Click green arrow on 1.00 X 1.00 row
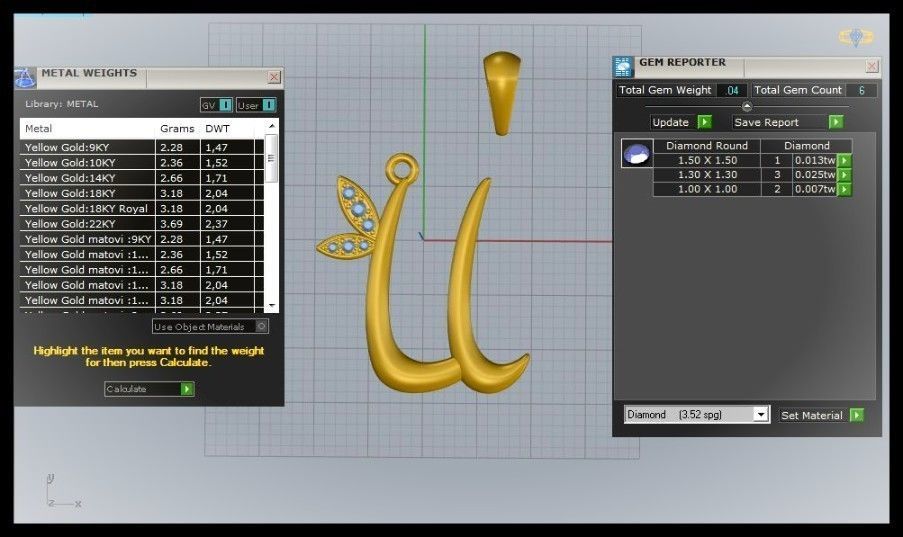Viewport: 903px width, 537px height. (844, 189)
